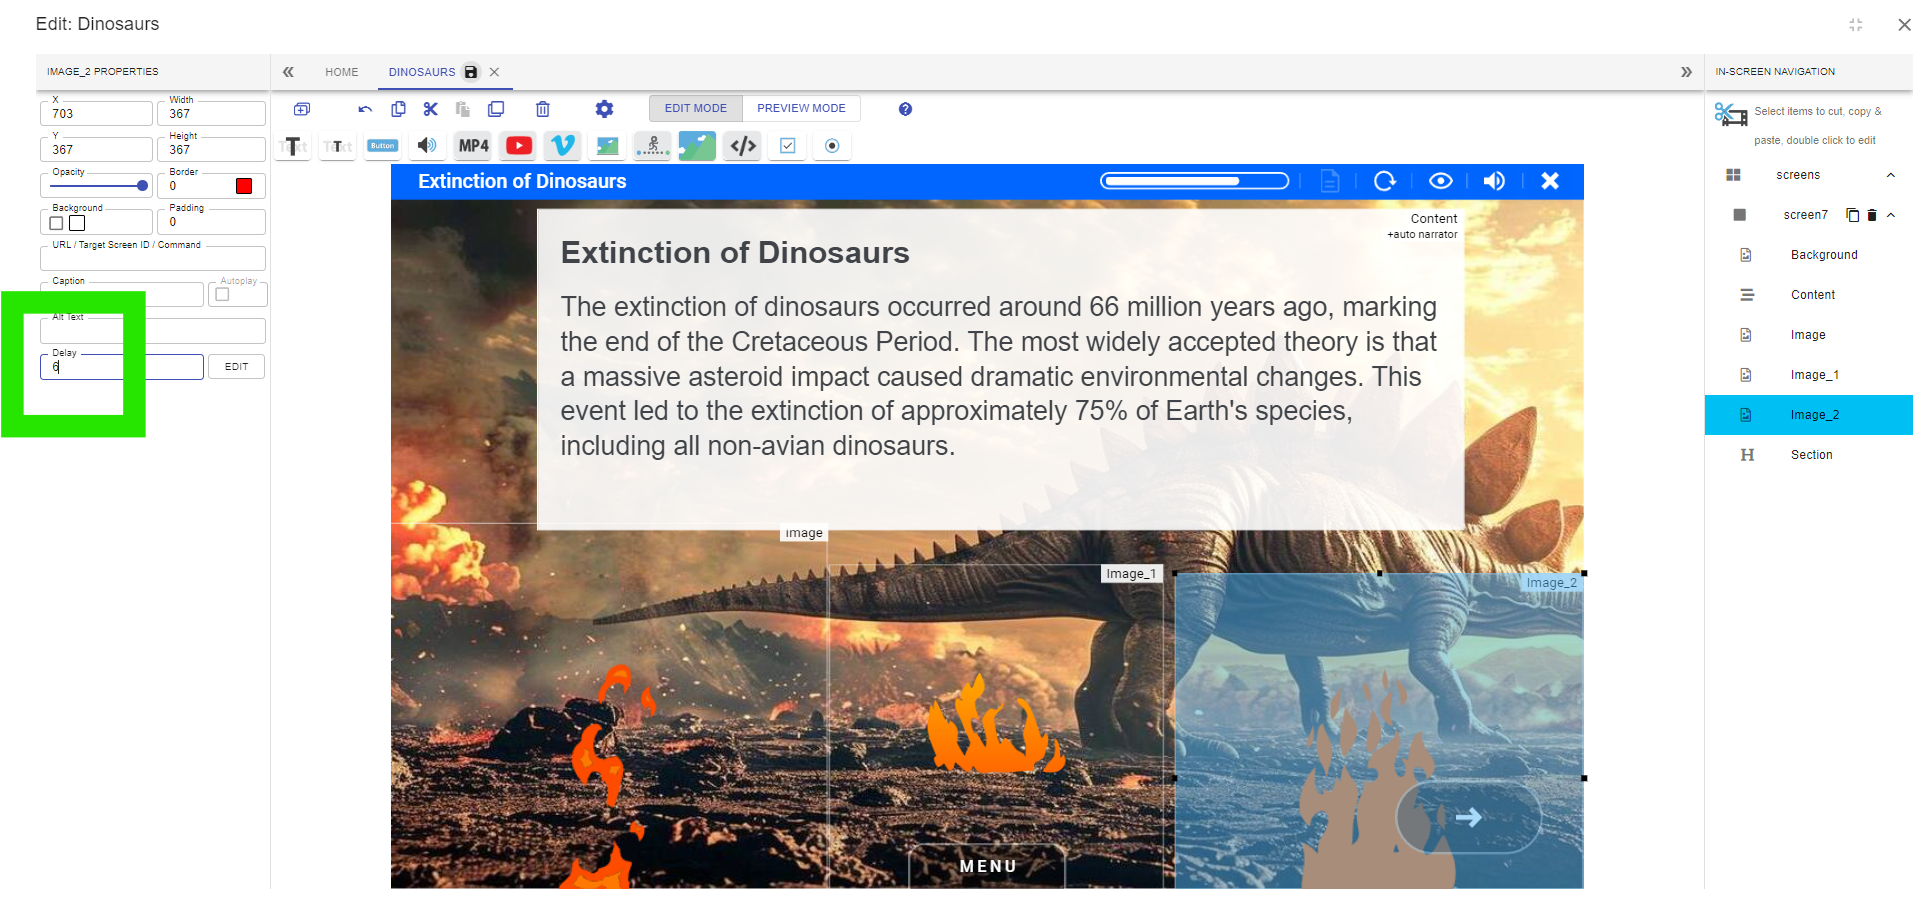1921x897 pixels.
Task: Open the settings gear in toolbar
Action: 605,109
